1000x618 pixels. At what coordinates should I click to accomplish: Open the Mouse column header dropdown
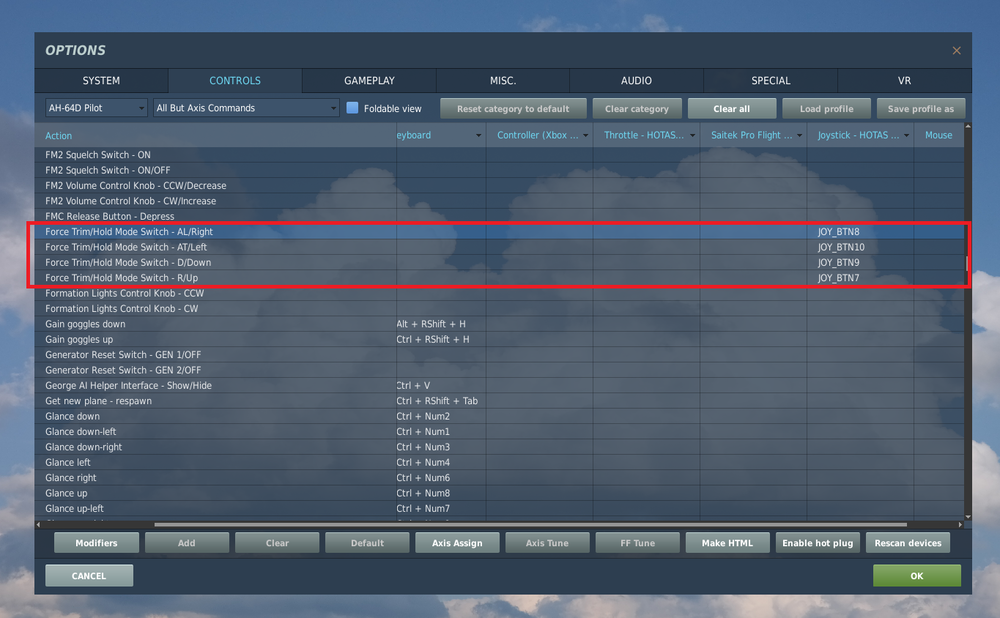938,134
